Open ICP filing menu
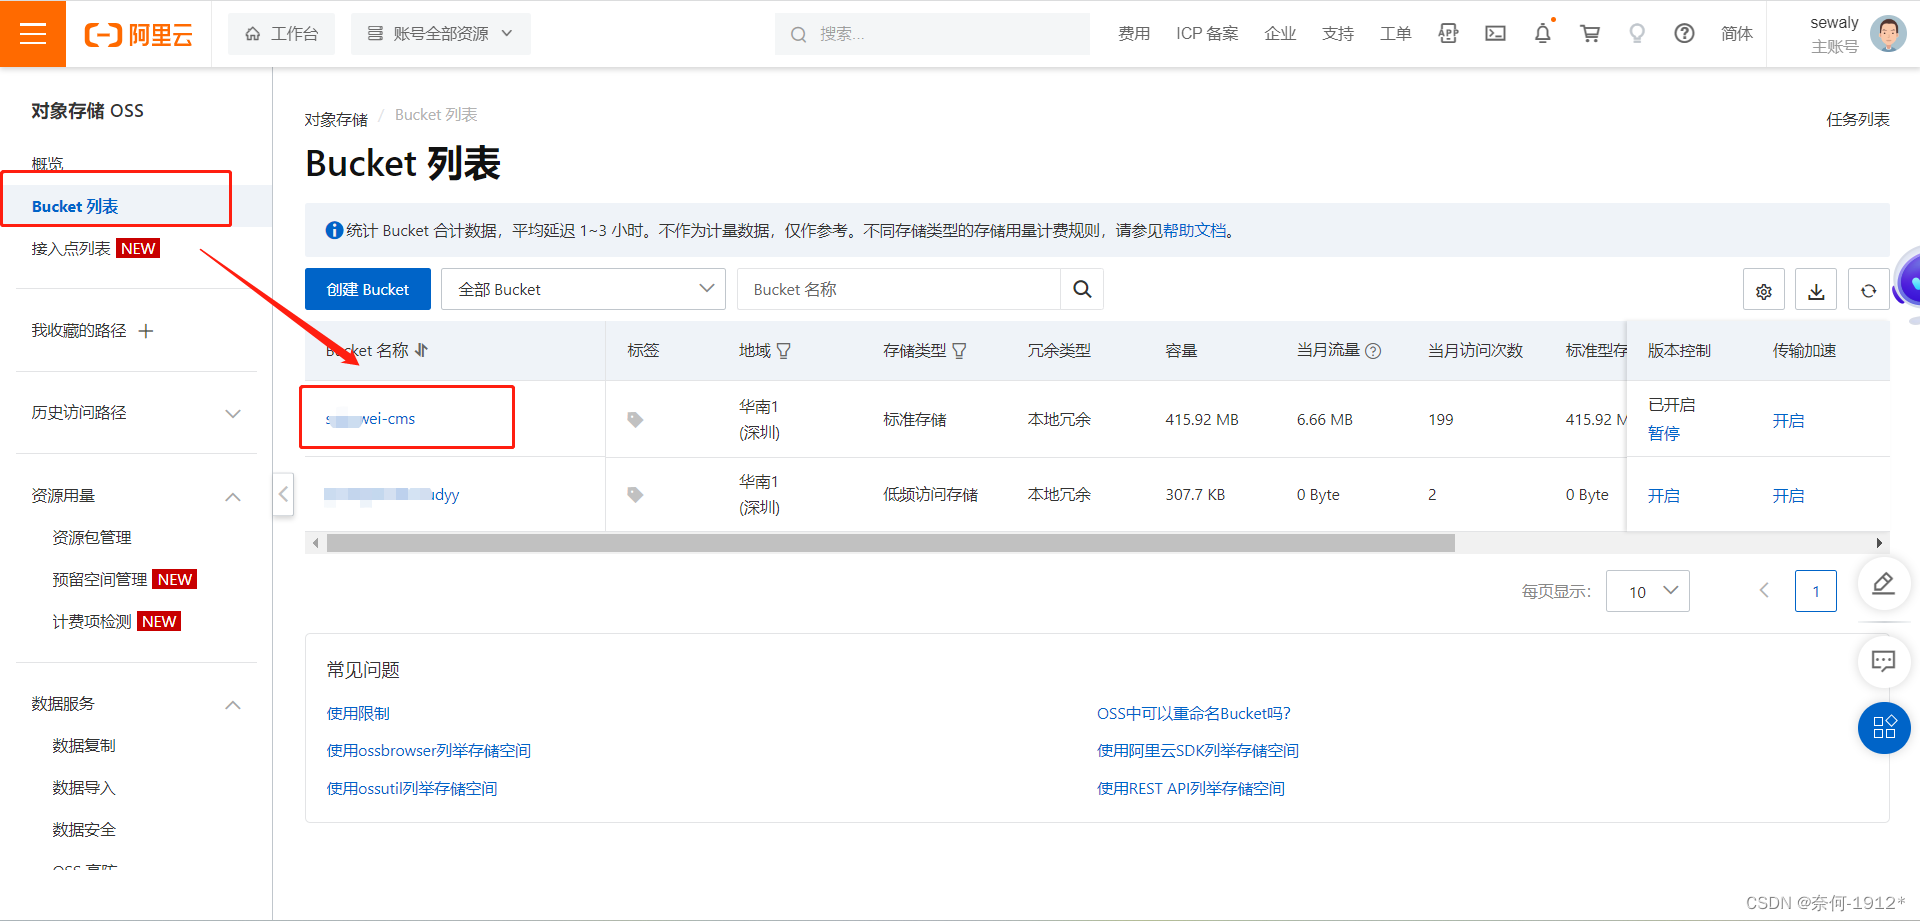The image size is (1920, 921). 1207,34
